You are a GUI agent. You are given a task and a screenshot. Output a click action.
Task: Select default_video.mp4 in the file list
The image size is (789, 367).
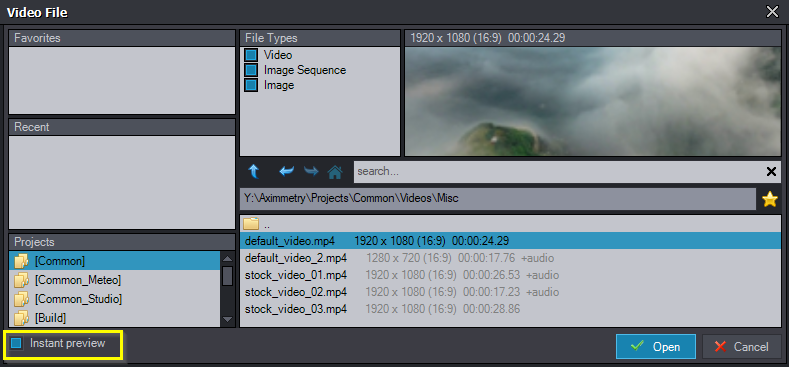(510, 241)
